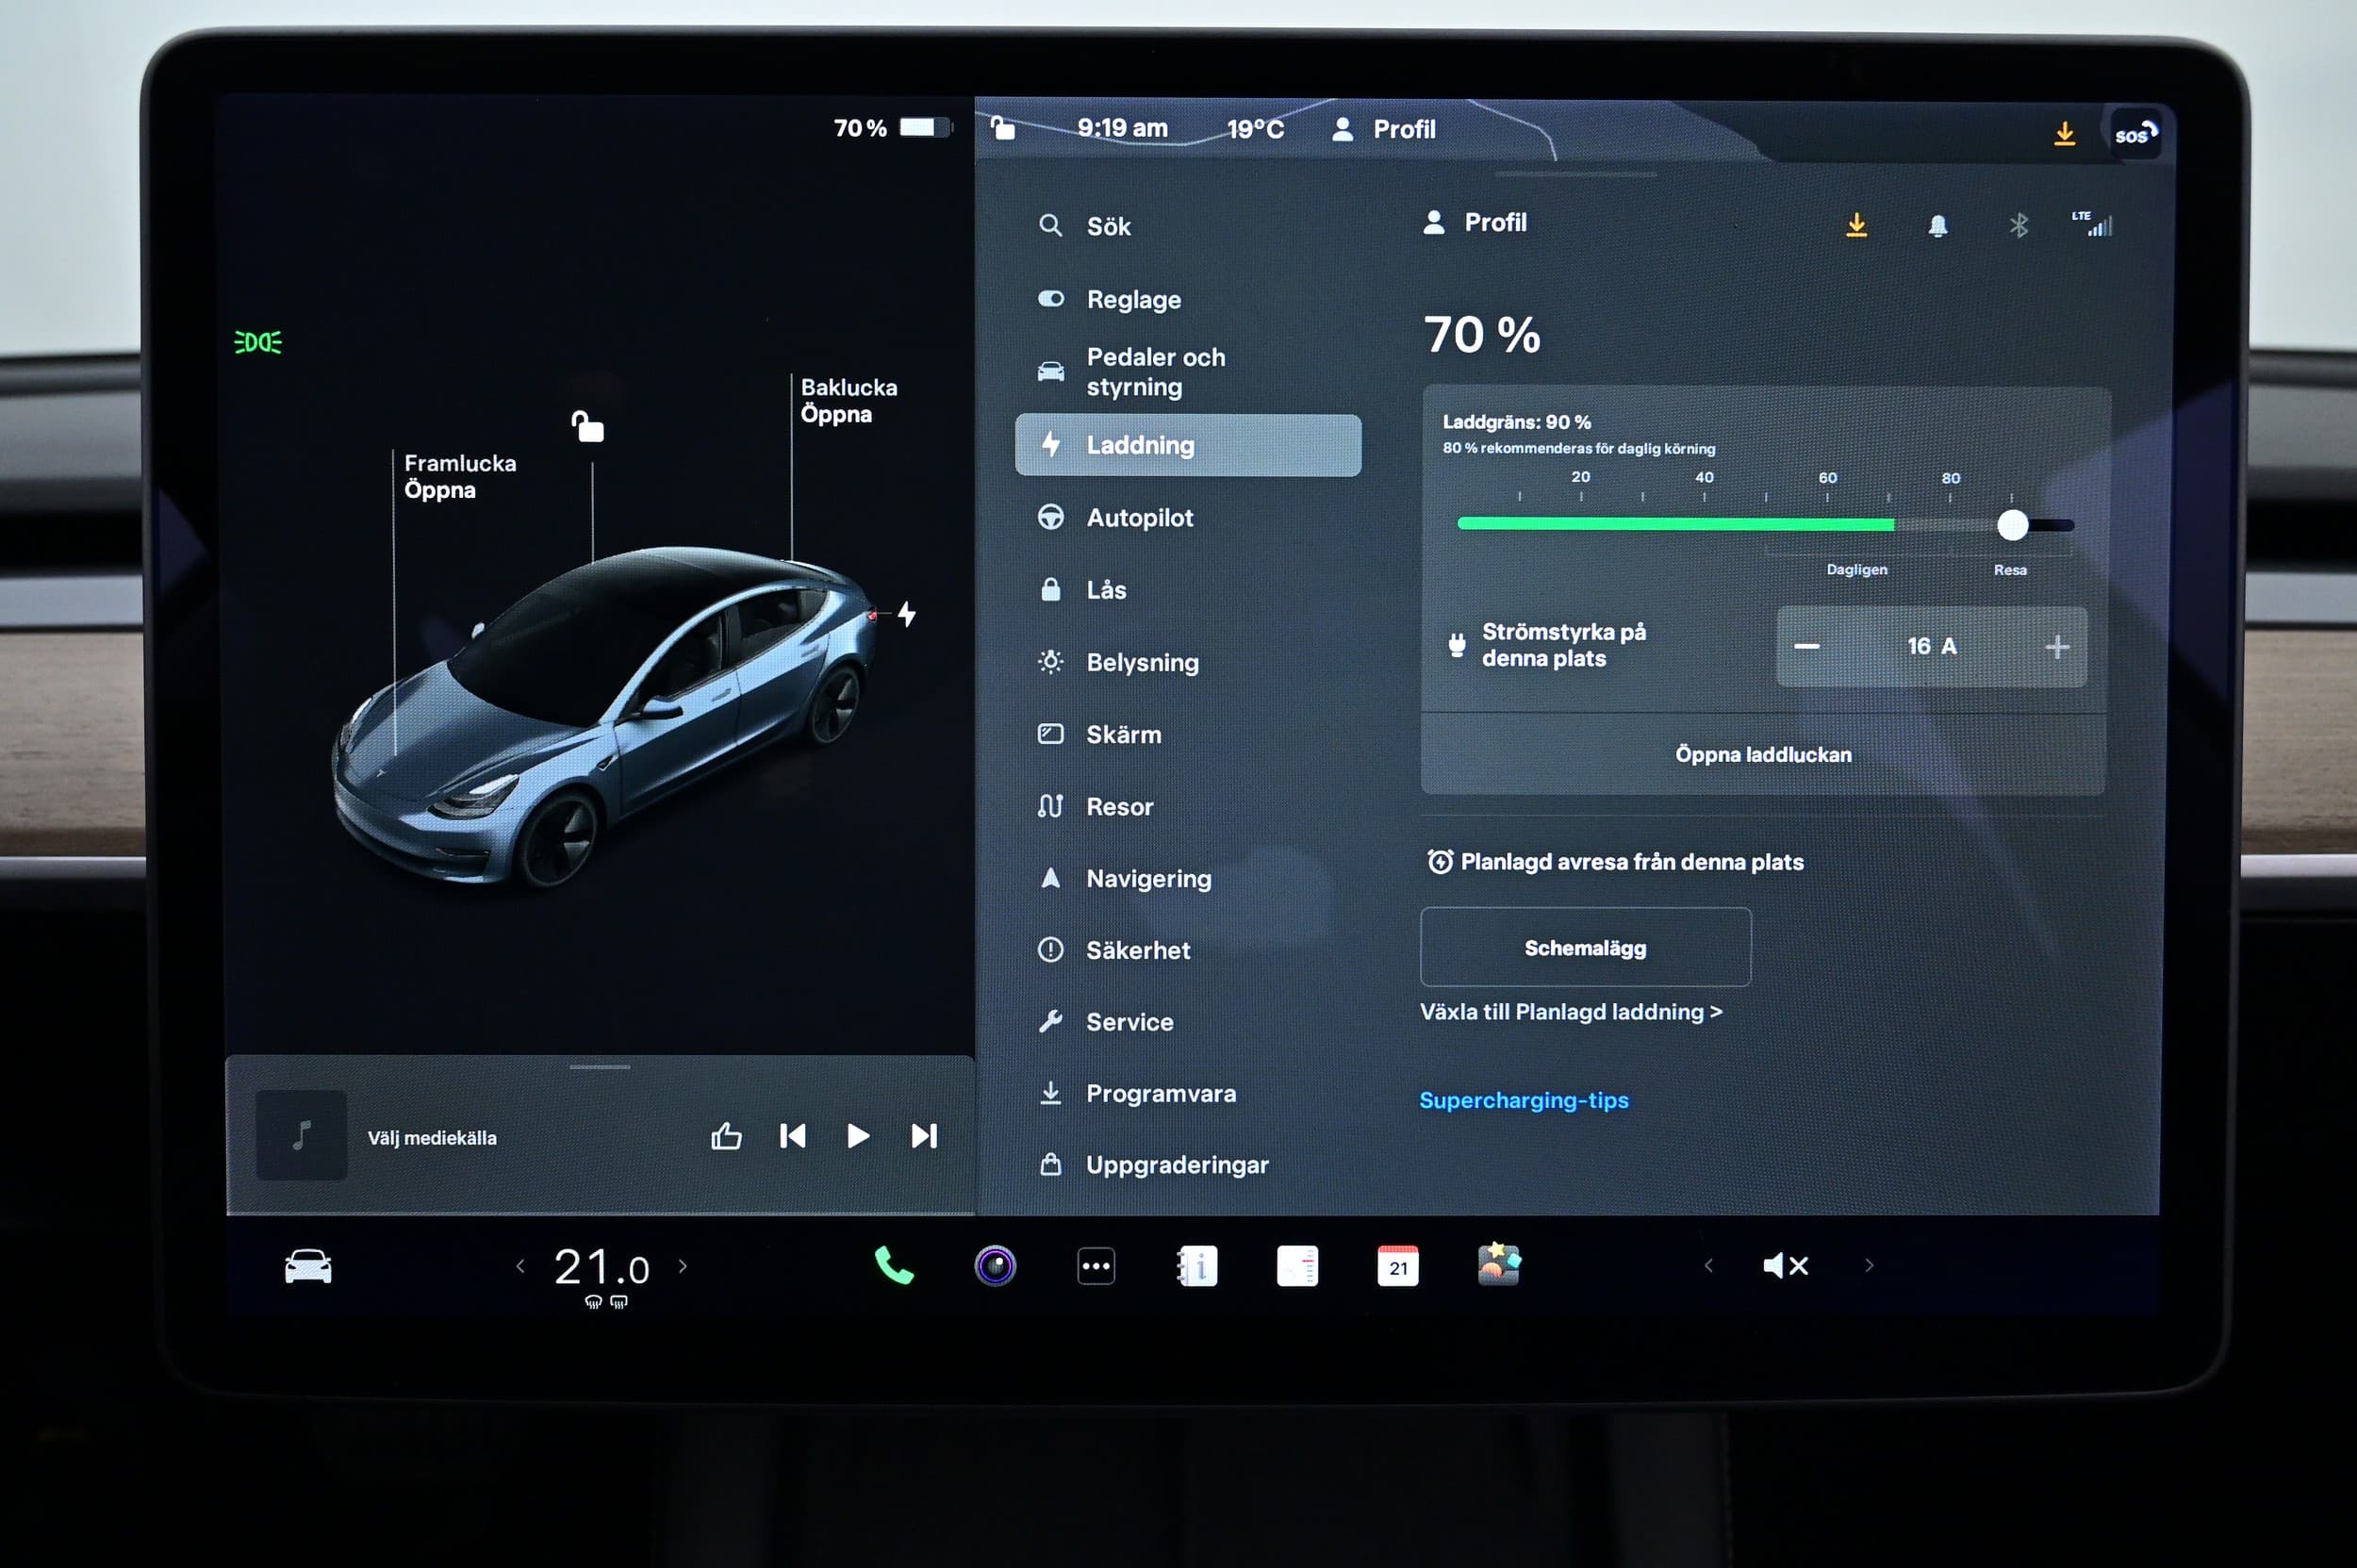
Task: Tap the headlight indicator icon
Action: [258, 342]
